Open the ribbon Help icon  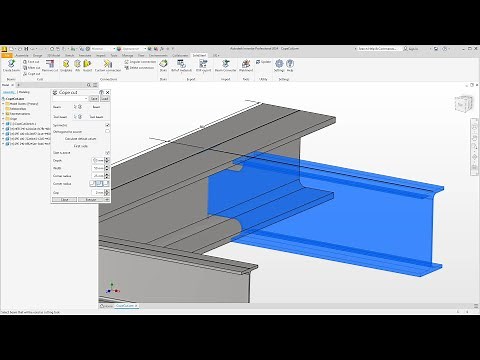click(x=290, y=66)
